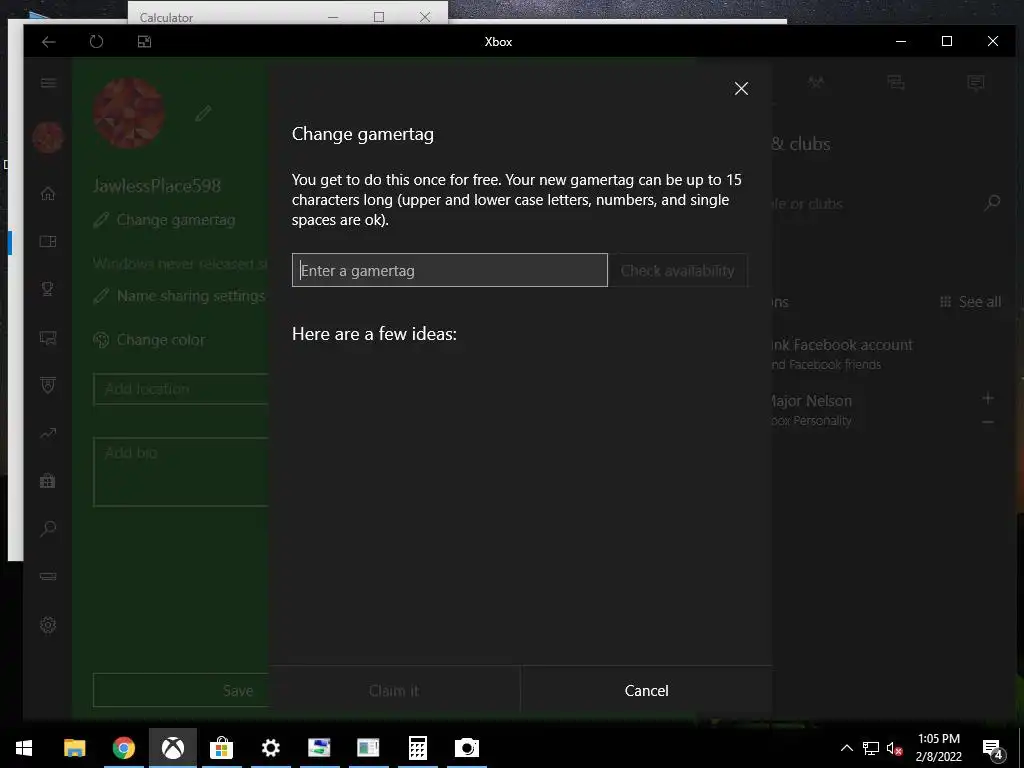1024x768 pixels.
Task: Click plus icon next to Major Nelson
Action: 988,398
